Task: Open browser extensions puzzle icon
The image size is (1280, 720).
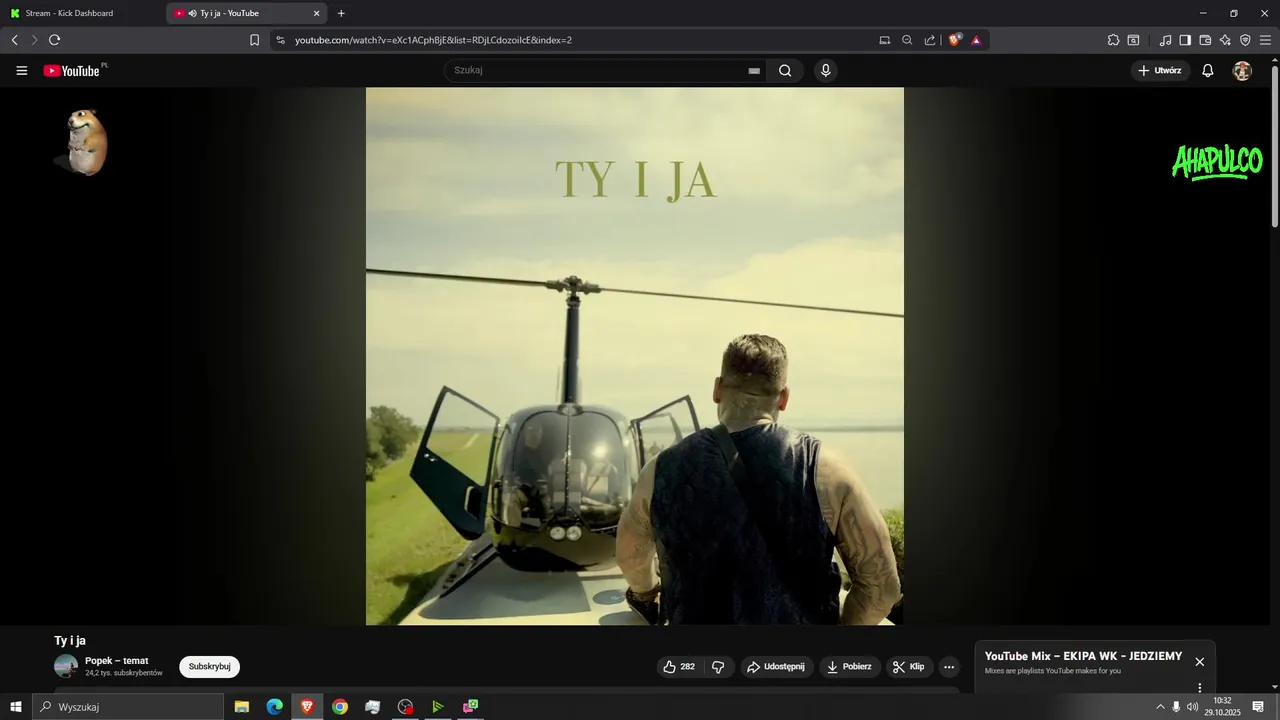Action: pos(1113,40)
